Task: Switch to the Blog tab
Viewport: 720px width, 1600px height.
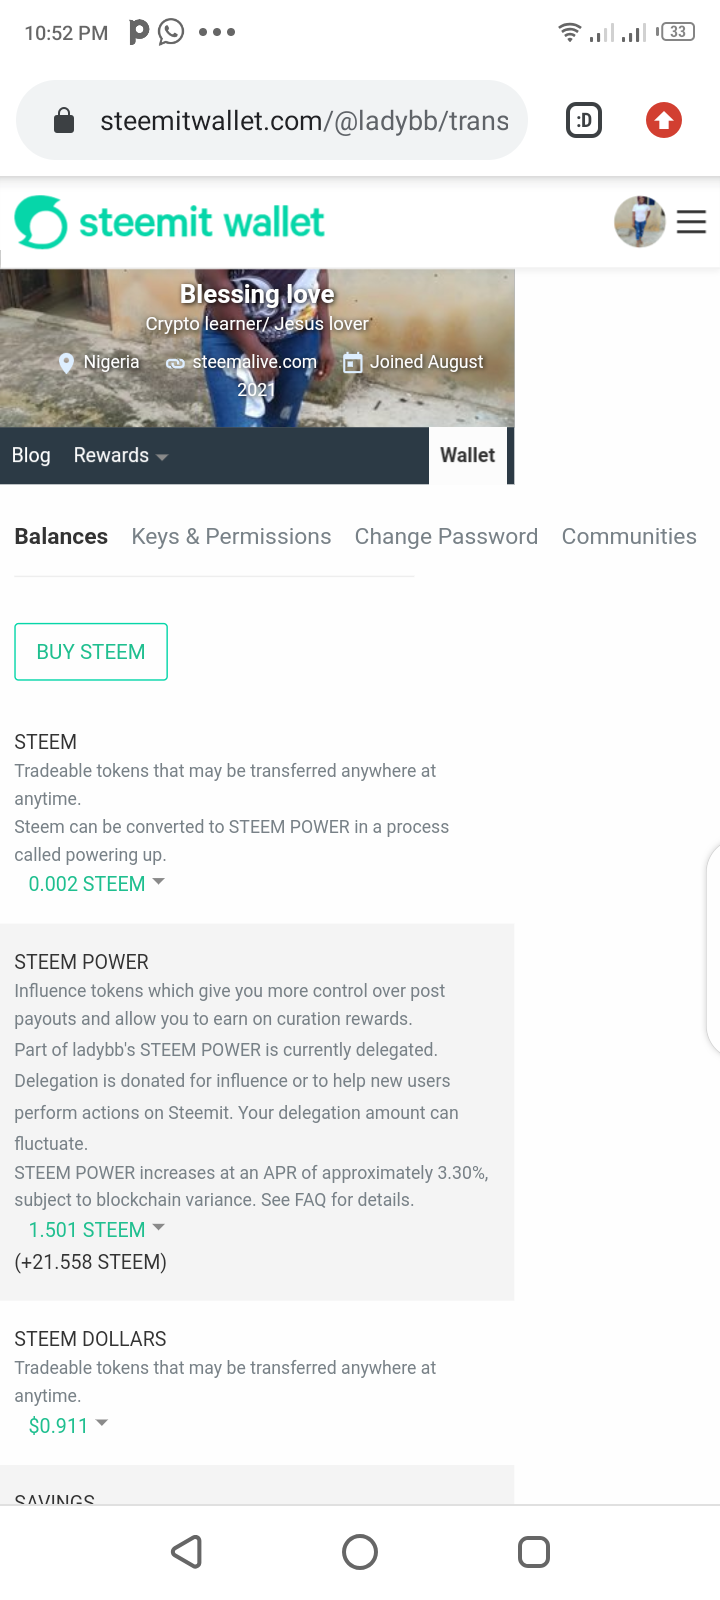Action: pos(31,456)
